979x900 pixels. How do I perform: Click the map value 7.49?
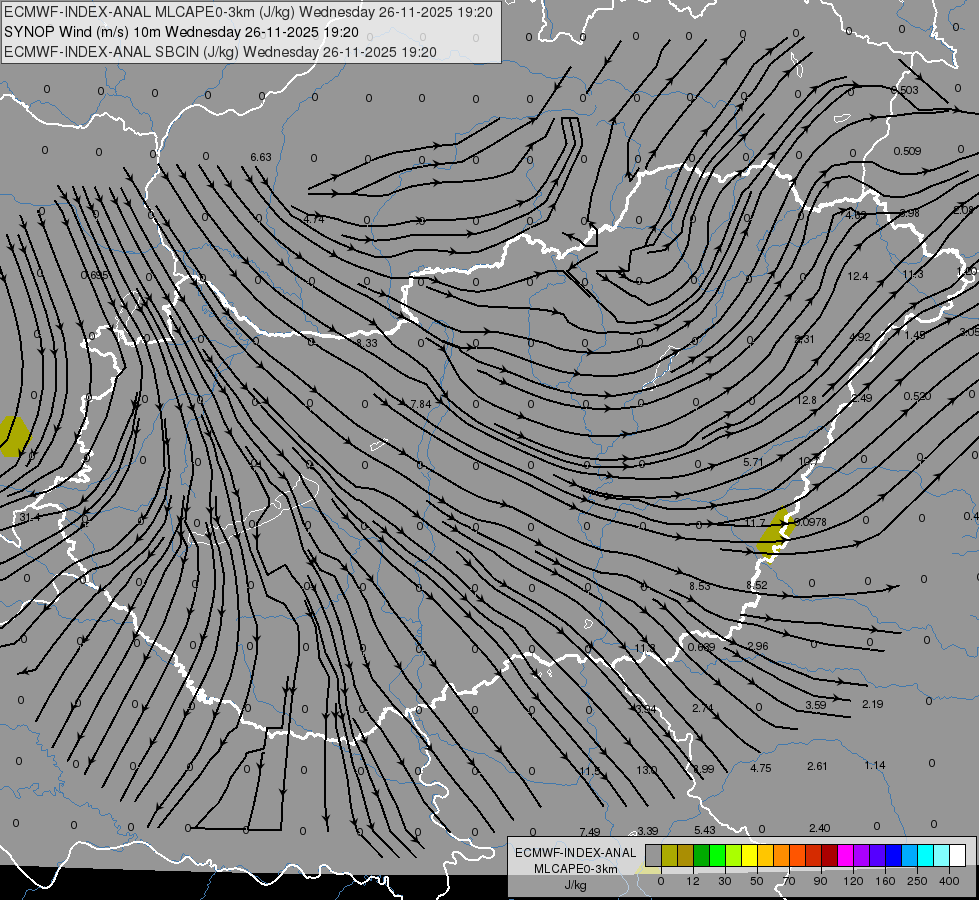coord(589,831)
